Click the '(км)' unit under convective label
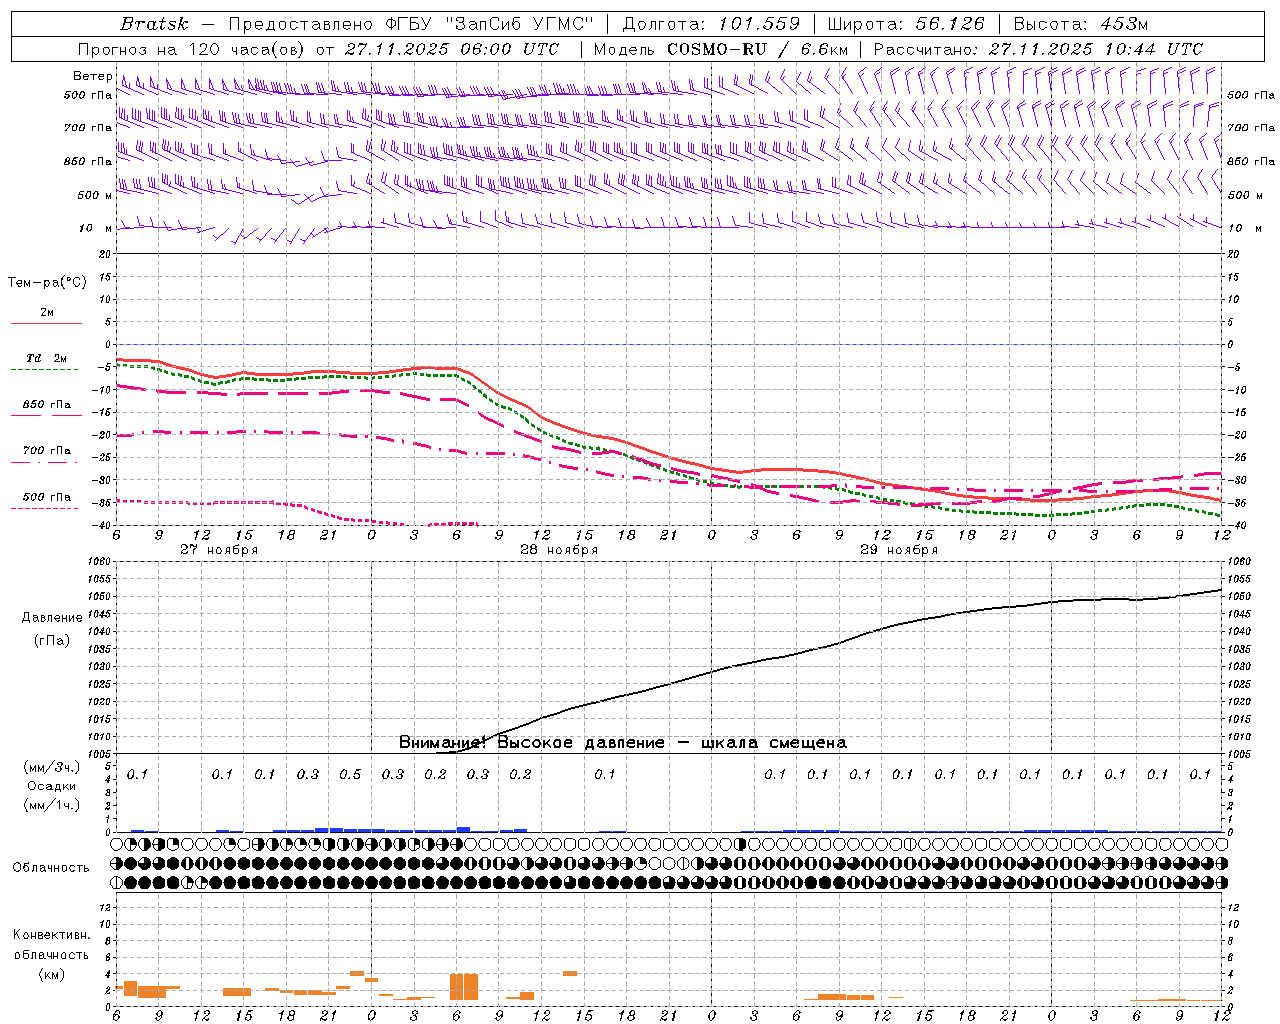 tap(52, 974)
